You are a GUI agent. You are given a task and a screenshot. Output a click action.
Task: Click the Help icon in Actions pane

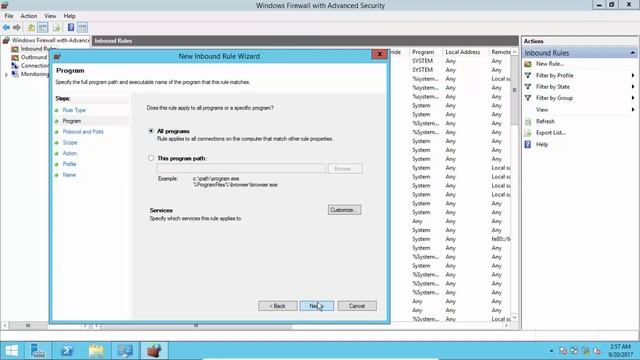click(528, 144)
